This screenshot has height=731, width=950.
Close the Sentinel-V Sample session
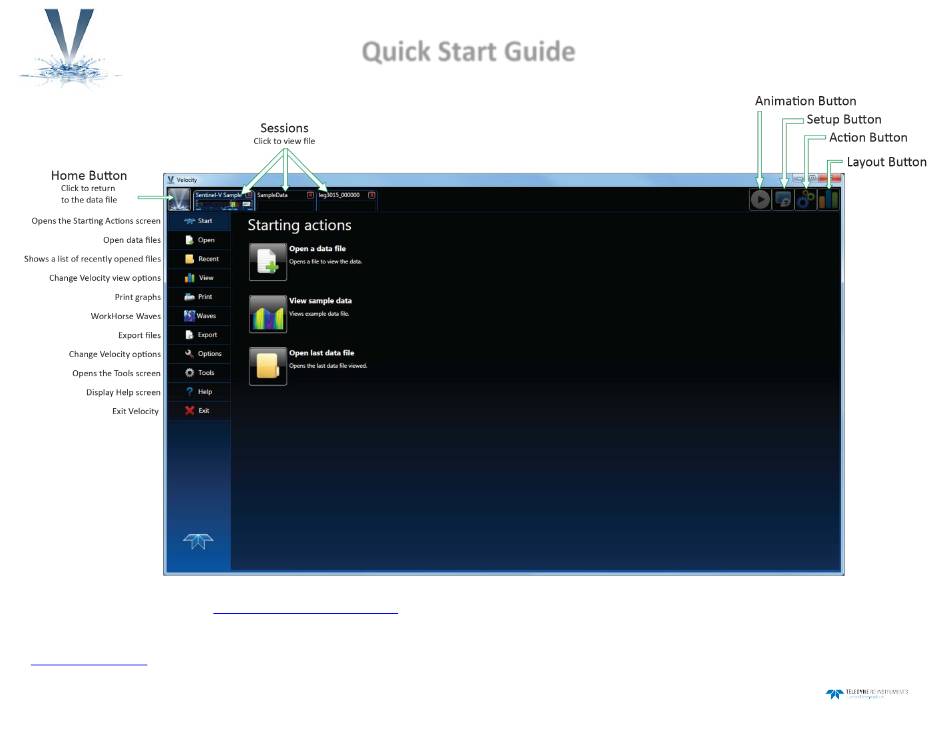pyautogui.click(x=250, y=195)
